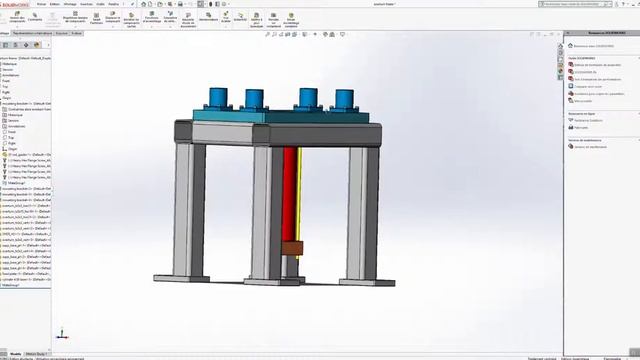
Task: Collapse the Ressources en ligne section
Action: (638, 113)
